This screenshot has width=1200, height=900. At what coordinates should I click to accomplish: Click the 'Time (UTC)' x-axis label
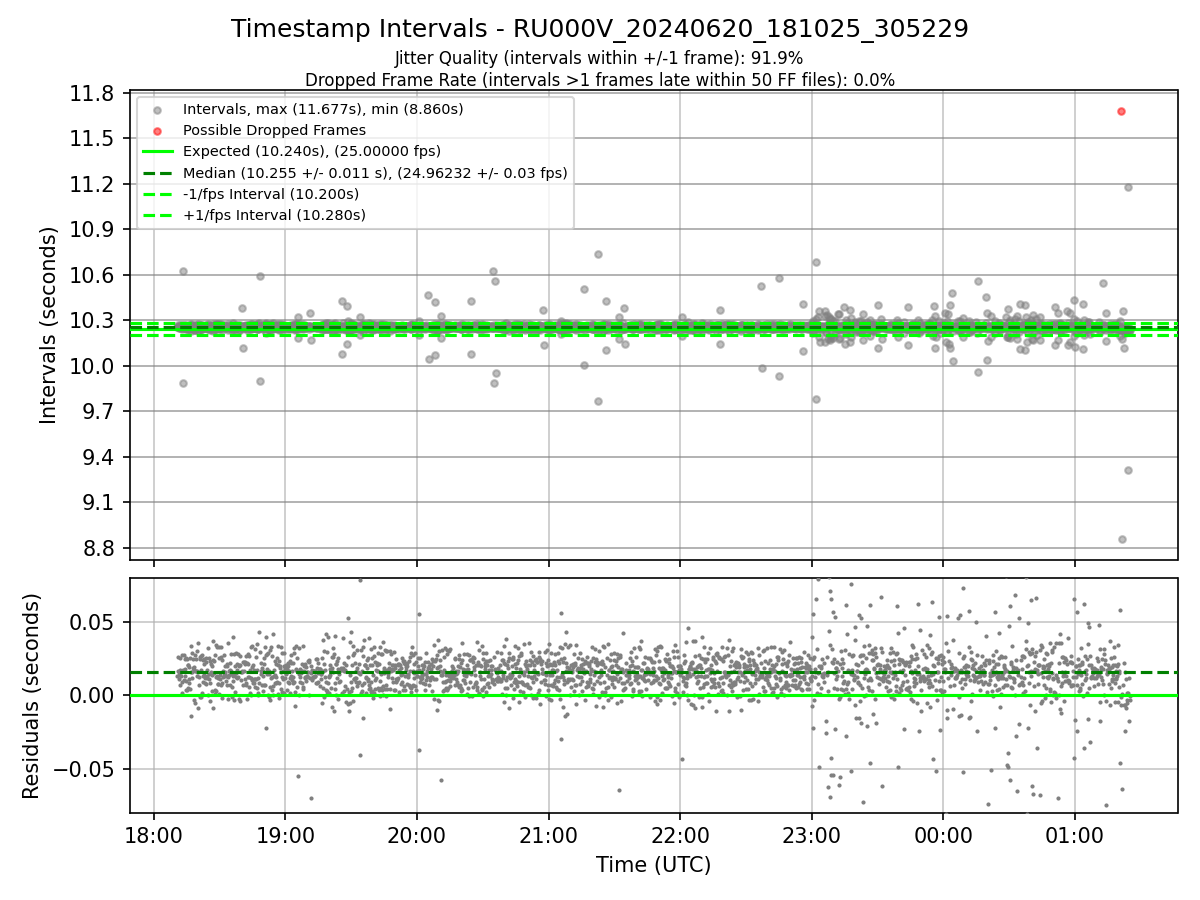(x=653, y=865)
